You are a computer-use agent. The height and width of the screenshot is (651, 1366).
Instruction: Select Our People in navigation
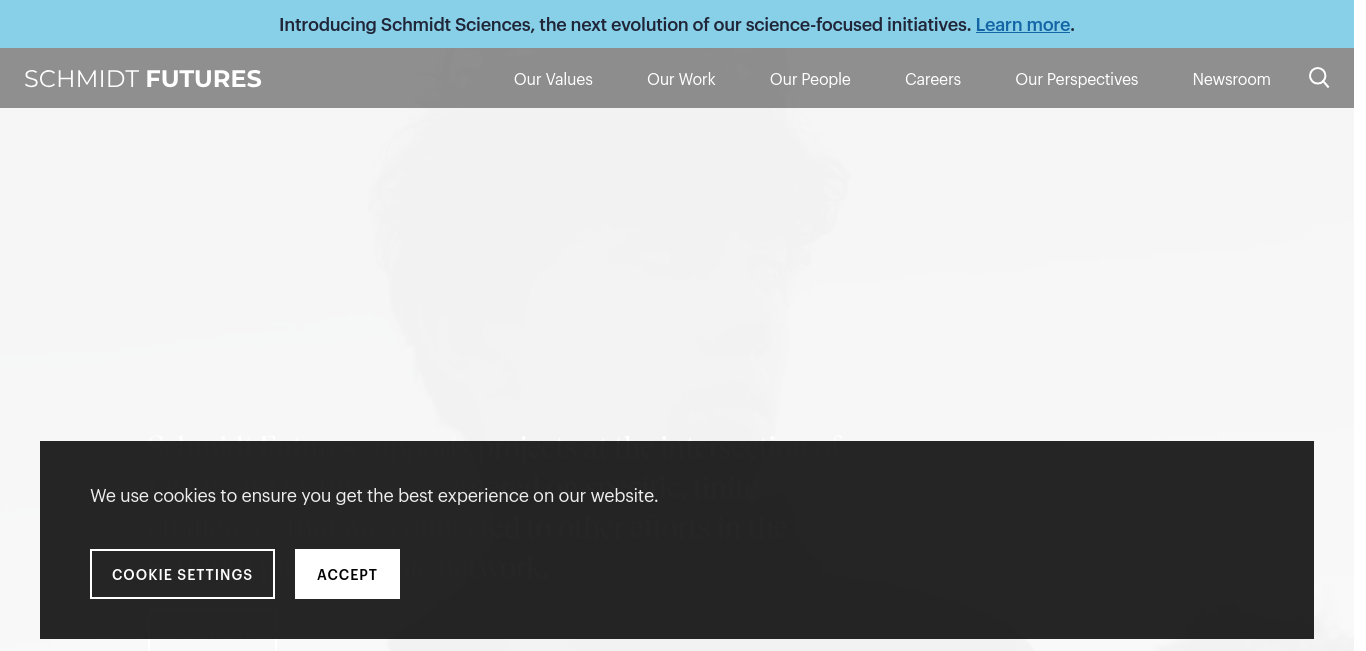click(810, 79)
